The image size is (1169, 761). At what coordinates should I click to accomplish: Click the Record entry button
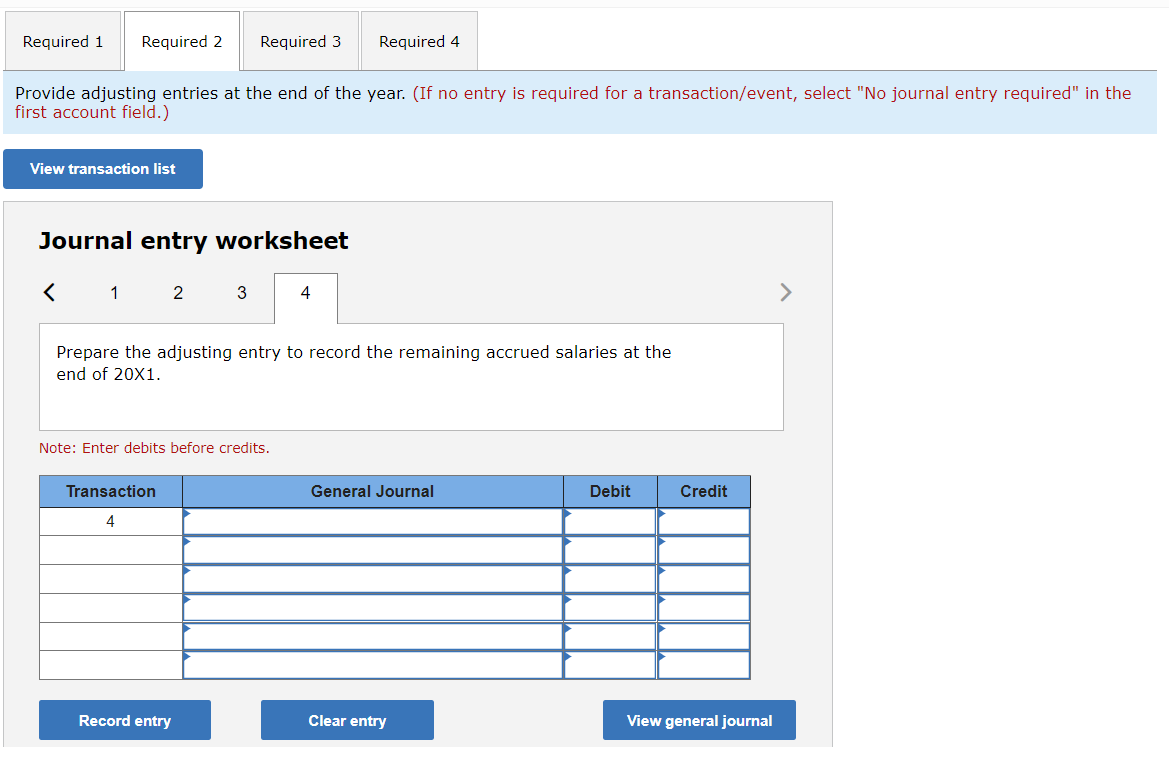pos(124,720)
